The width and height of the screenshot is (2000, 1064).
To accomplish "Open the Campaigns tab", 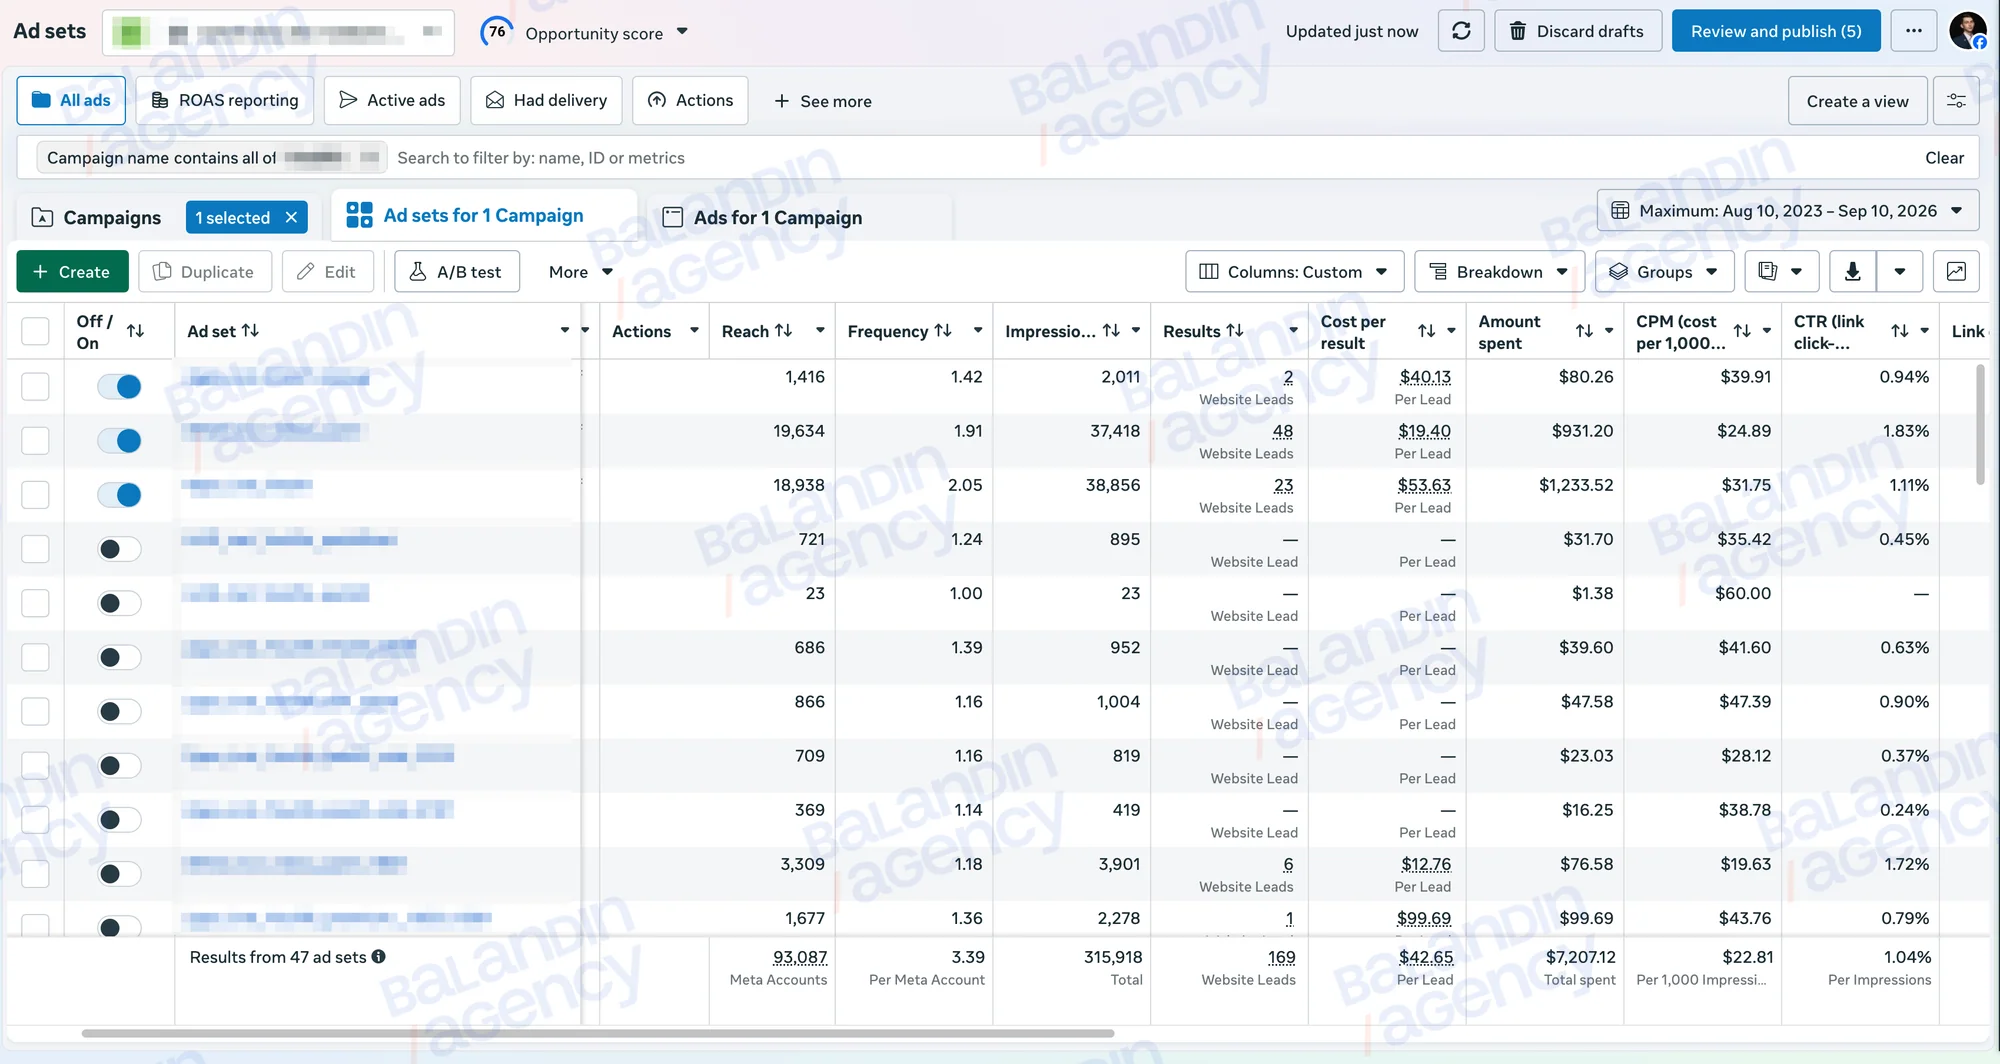I will [97, 218].
